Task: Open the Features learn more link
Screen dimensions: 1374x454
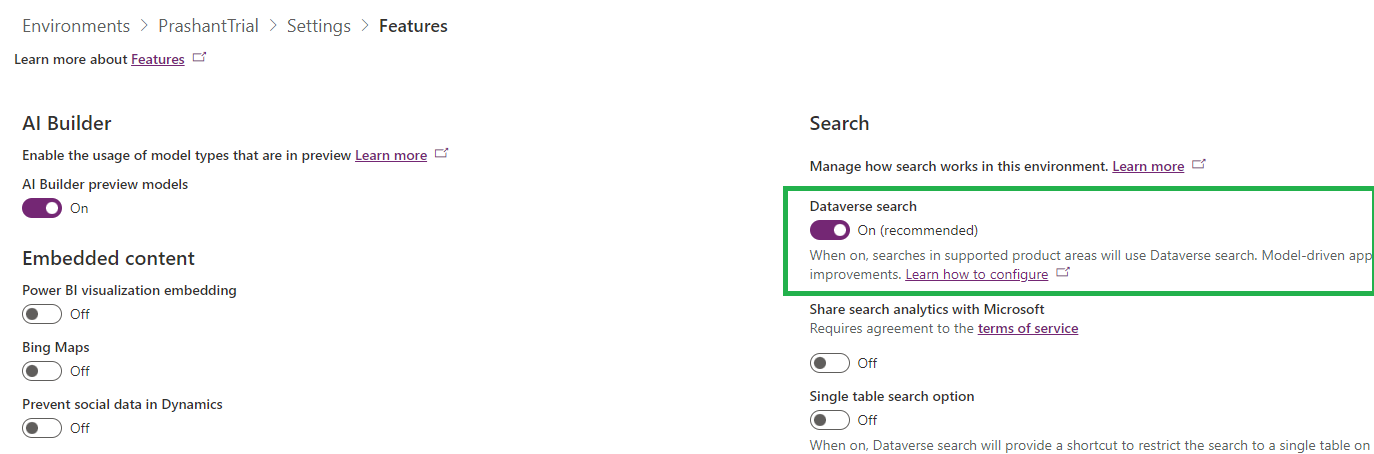Action: point(158,59)
